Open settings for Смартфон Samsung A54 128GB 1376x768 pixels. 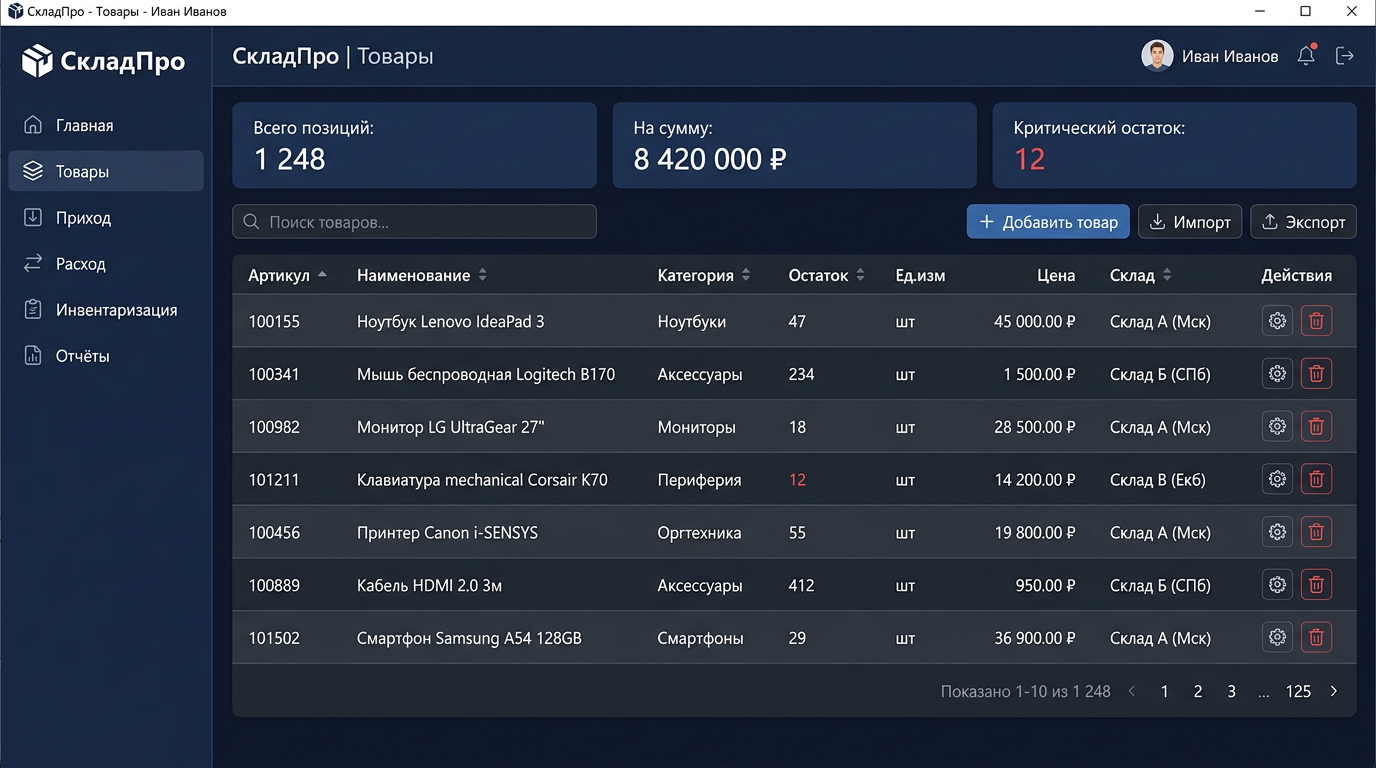coord(1277,637)
